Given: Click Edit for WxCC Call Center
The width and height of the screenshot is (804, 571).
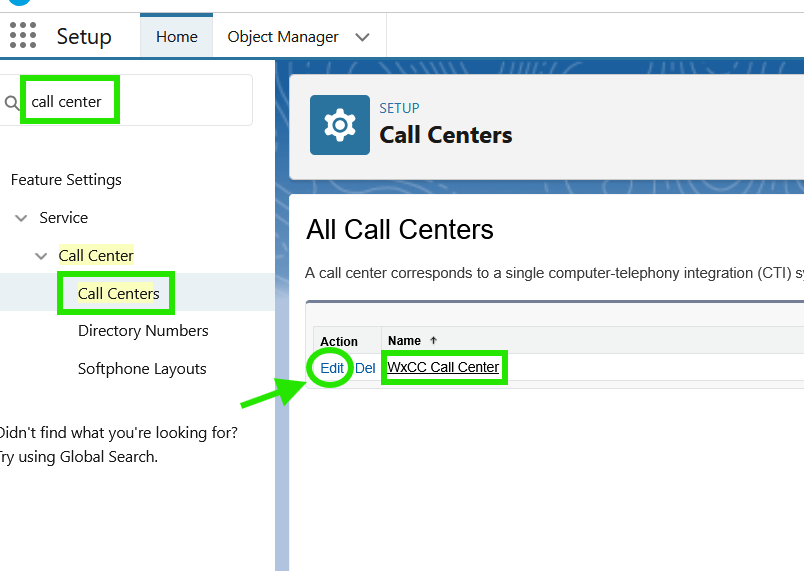Looking at the screenshot, I should click(x=332, y=368).
